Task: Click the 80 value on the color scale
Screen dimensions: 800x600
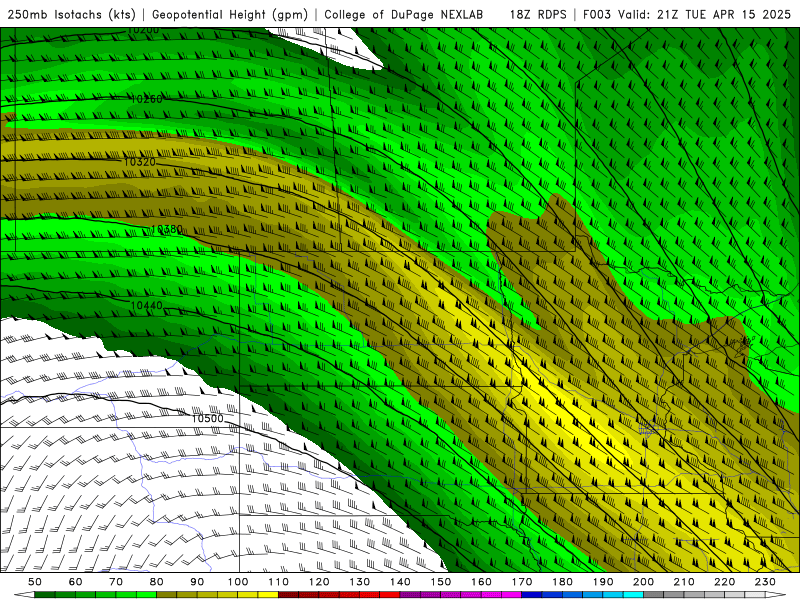Action: tap(157, 582)
